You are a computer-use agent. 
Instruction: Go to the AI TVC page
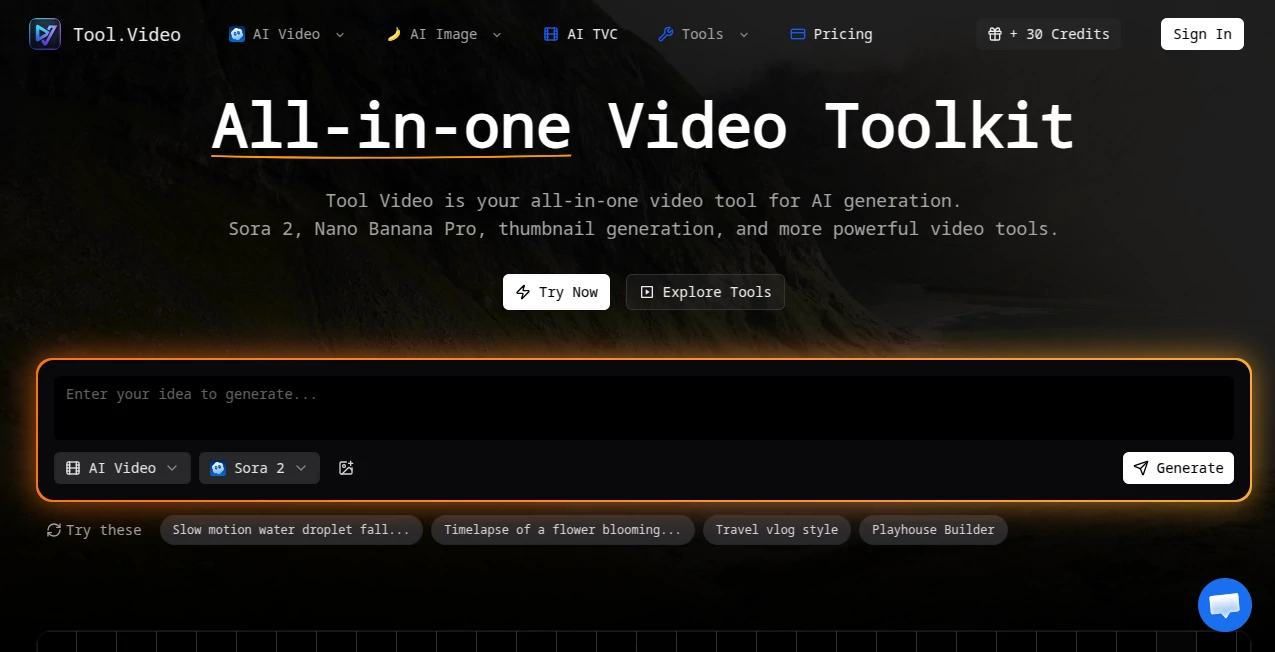[581, 34]
